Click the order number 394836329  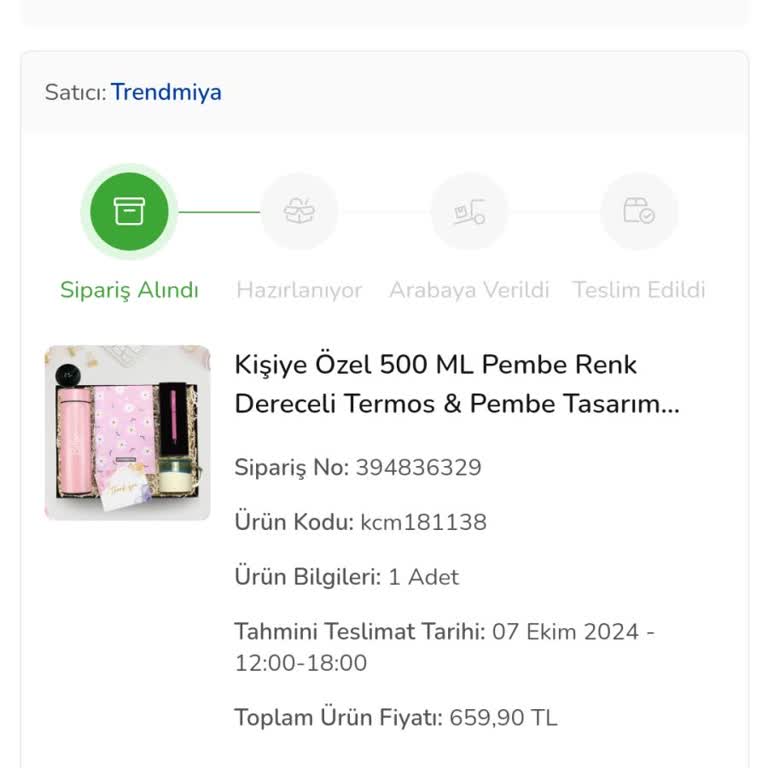(x=418, y=467)
